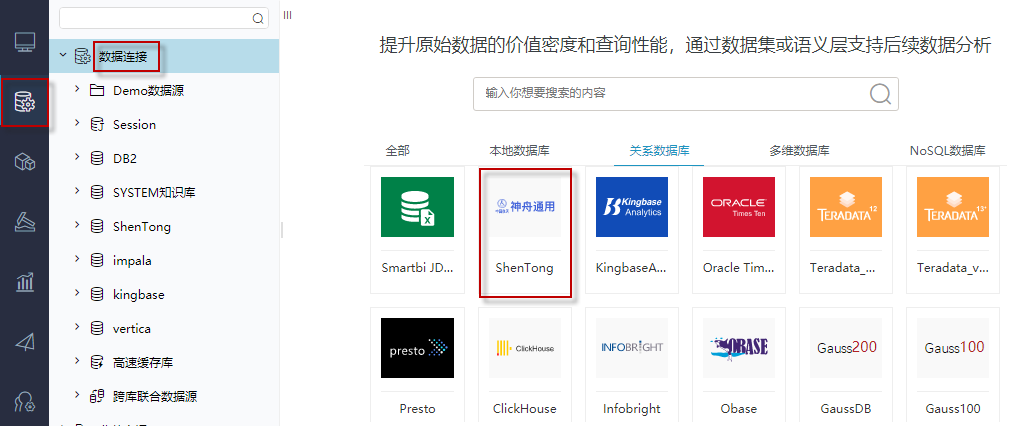Expand the DB2 tree node

pyautogui.click(x=77, y=158)
